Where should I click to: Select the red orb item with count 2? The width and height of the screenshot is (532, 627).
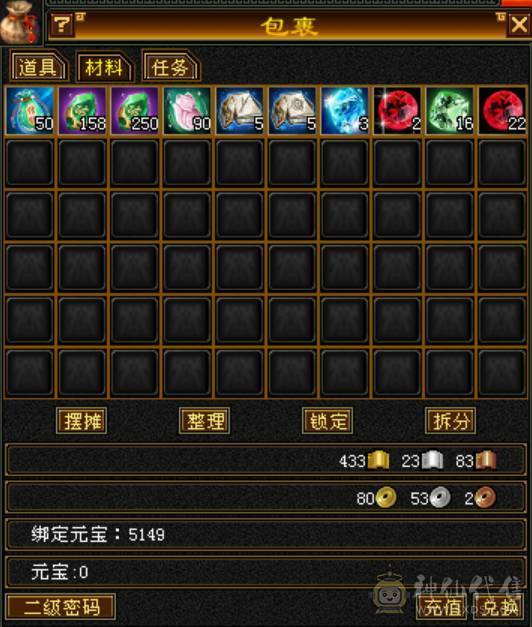click(397, 111)
